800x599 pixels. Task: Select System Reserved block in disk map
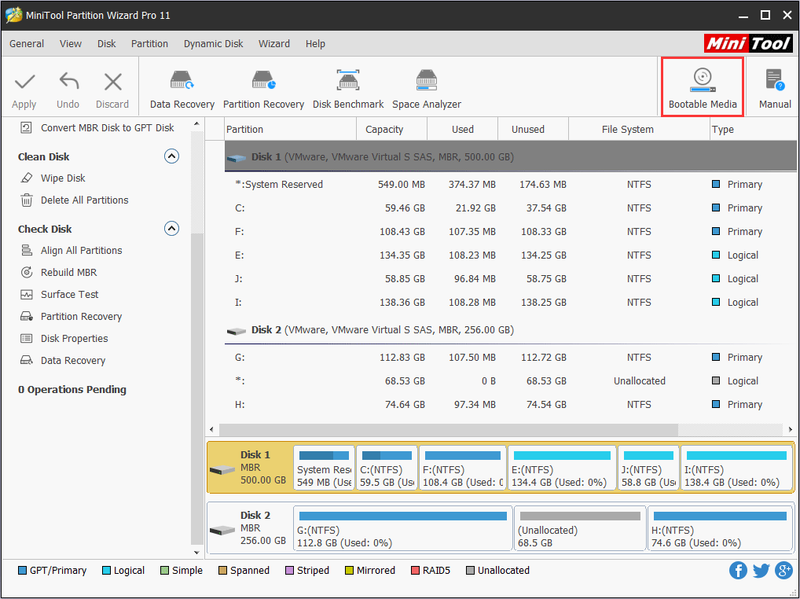(x=324, y=468)
